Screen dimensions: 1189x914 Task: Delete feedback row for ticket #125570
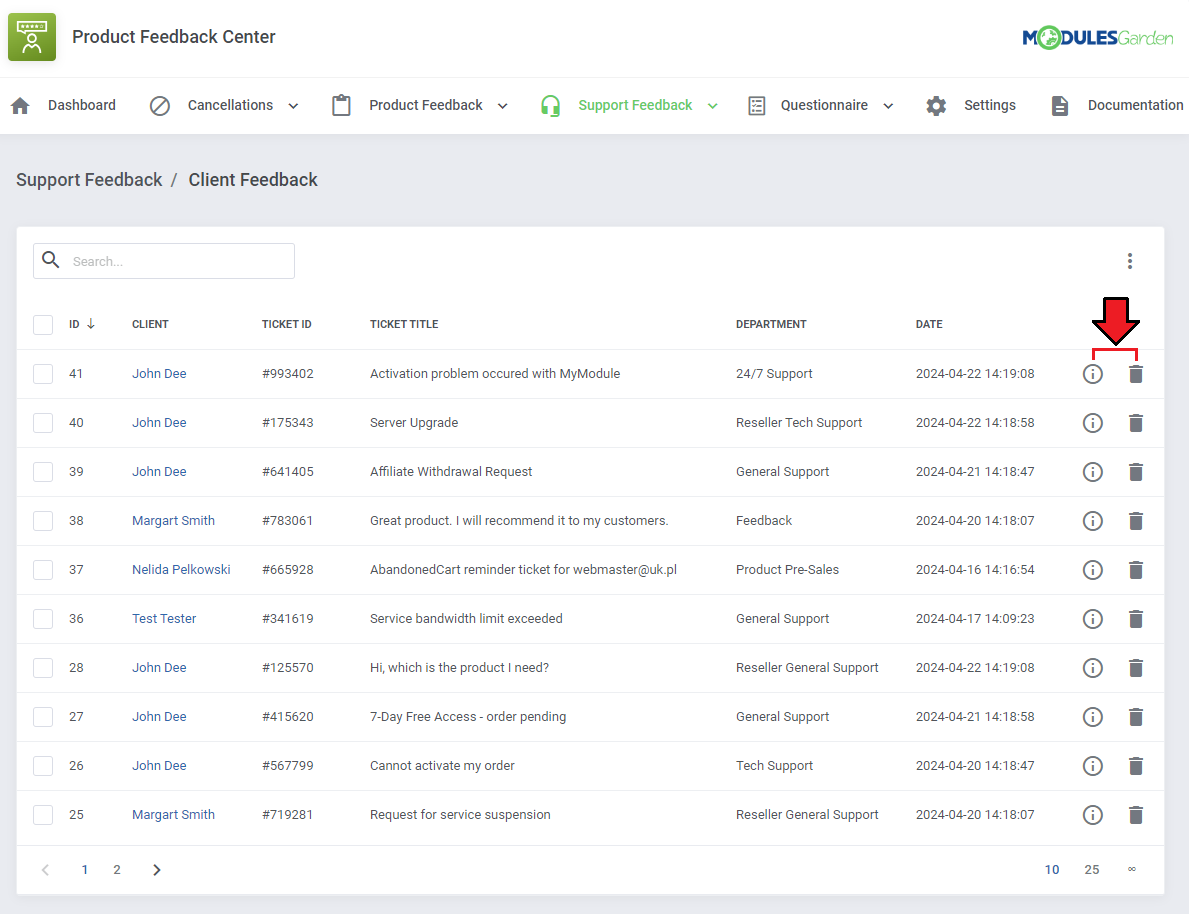point(1135,668)
